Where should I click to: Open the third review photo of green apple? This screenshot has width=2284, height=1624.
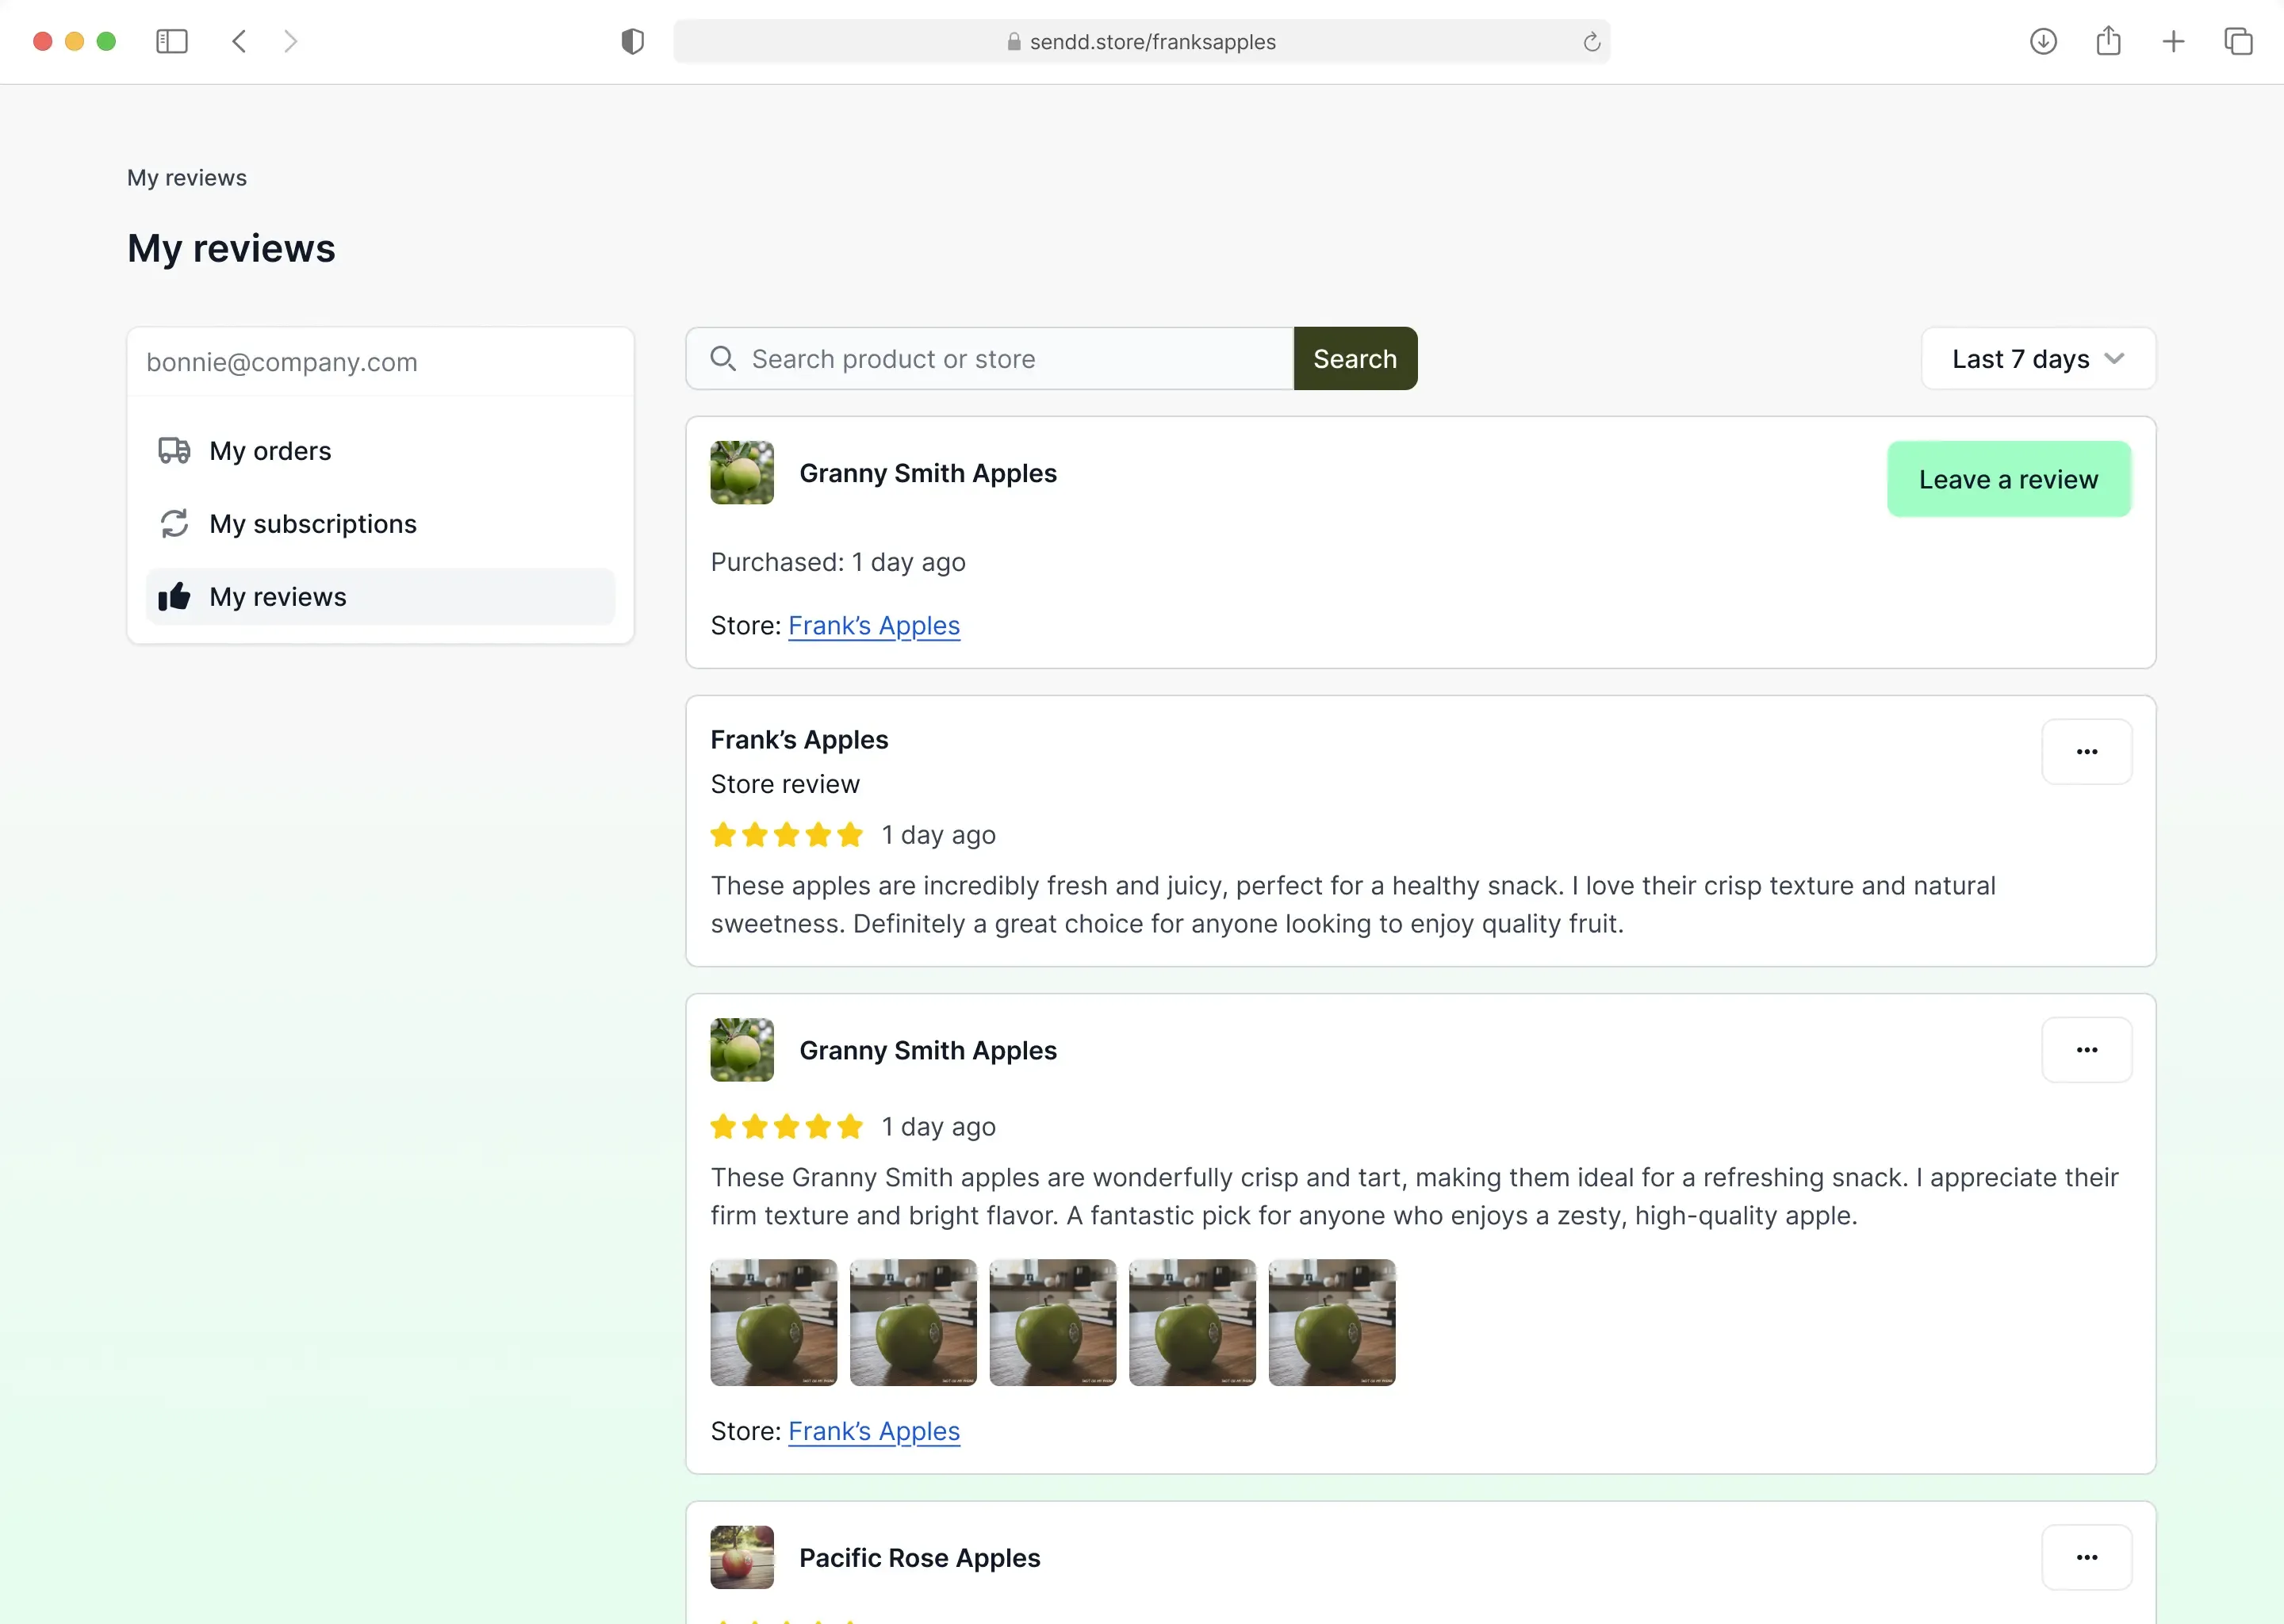coord(1053,1322)
